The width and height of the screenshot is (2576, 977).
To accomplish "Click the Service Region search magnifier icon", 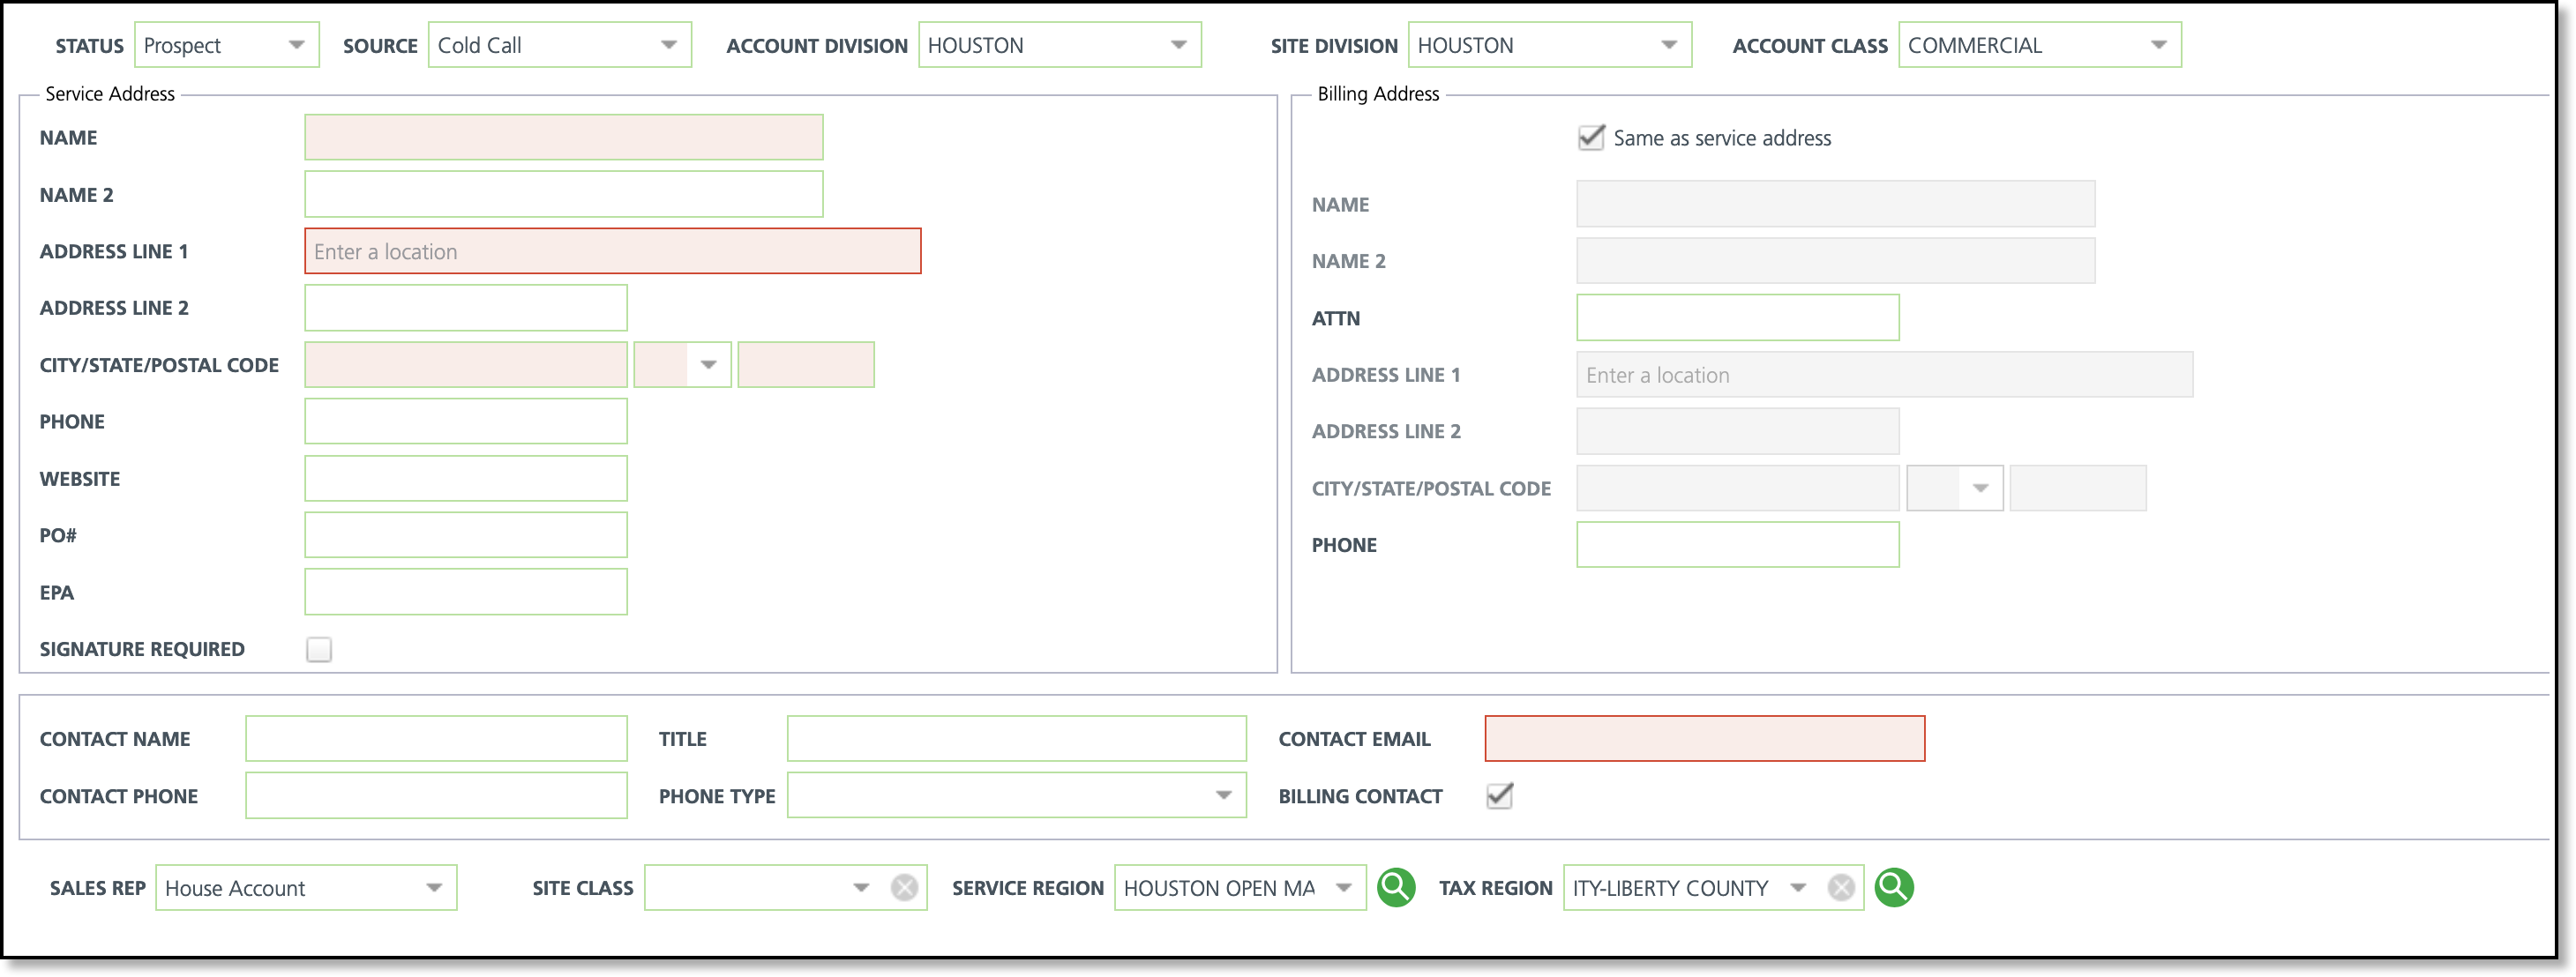I will click(1395, 887).
